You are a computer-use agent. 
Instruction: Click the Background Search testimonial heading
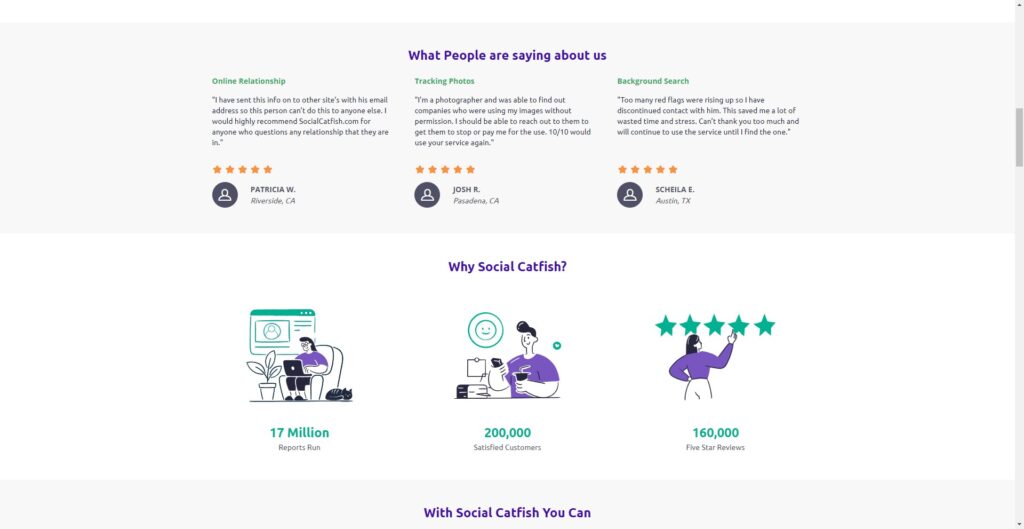[x=653, y=81]
